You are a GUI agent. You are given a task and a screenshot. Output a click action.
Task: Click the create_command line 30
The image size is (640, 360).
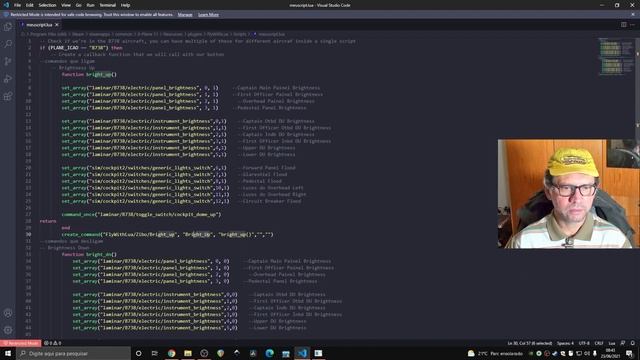(167, 234)
